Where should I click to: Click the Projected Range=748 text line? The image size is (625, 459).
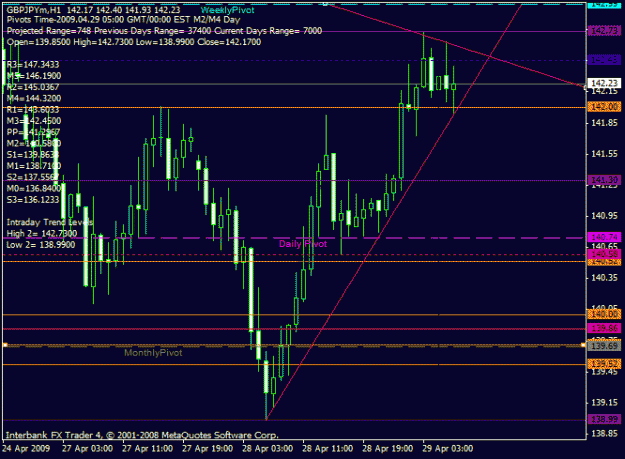point(164,31)
